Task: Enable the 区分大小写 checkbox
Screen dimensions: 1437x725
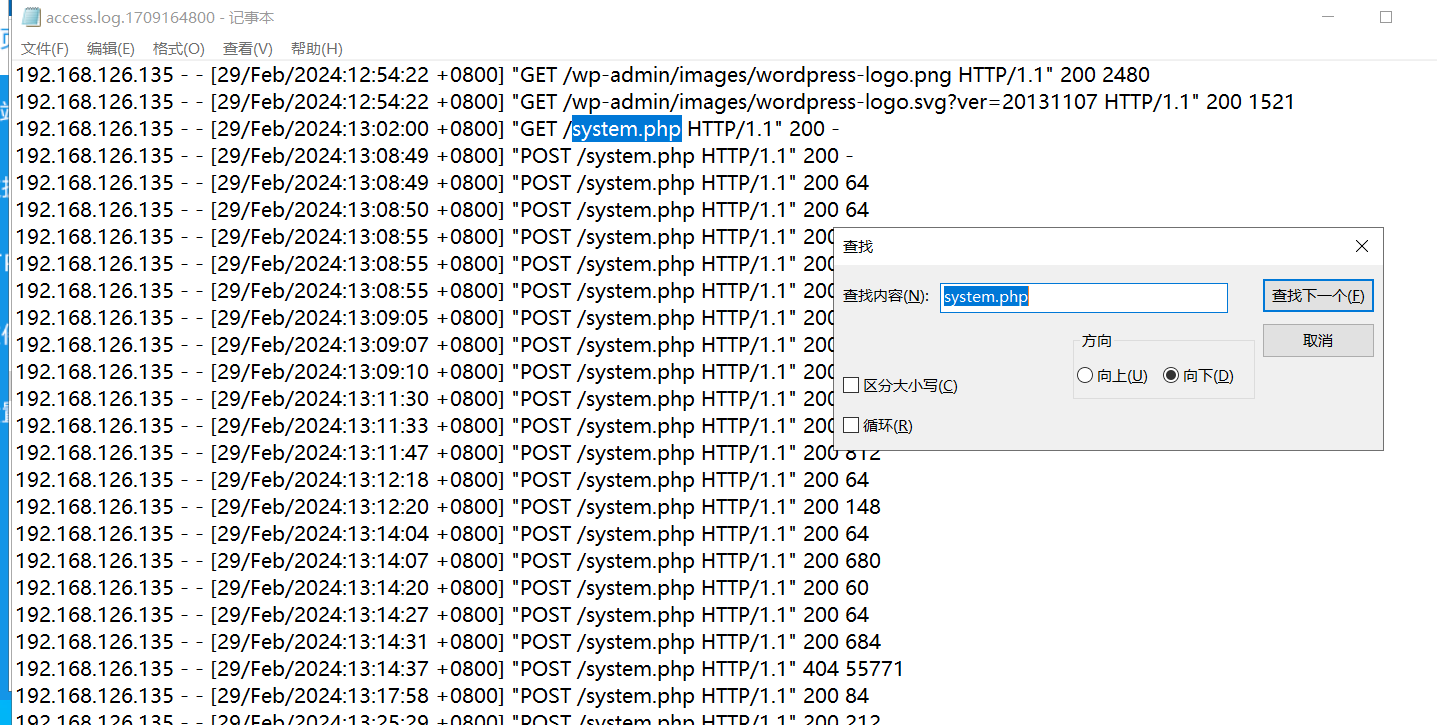Action: [x=852, y=385]
